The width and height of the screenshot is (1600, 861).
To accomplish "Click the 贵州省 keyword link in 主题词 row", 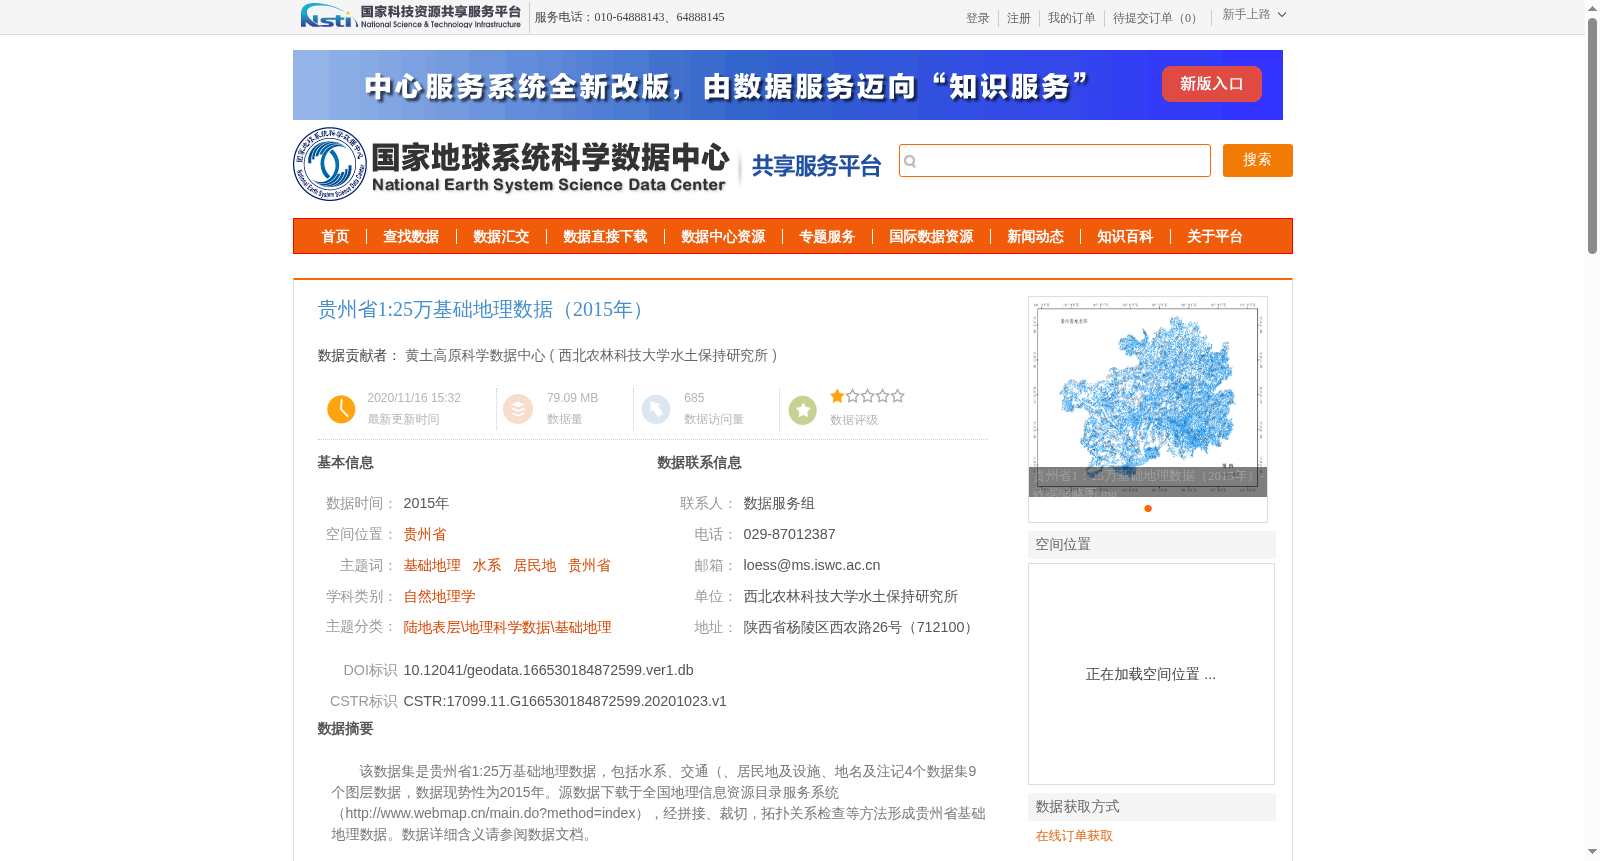I will click(x=590, y=565).
